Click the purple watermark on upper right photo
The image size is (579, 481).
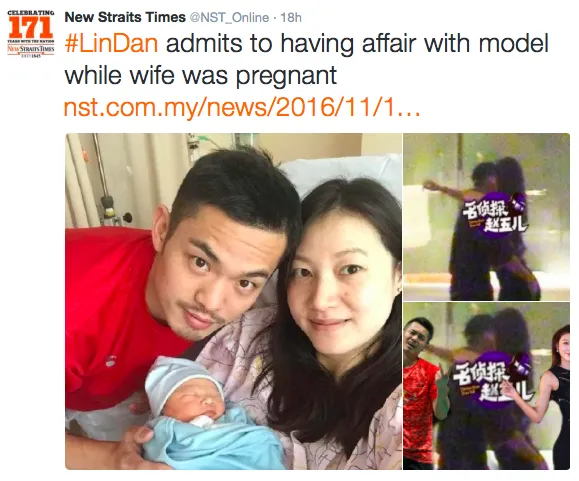(495, 217)
